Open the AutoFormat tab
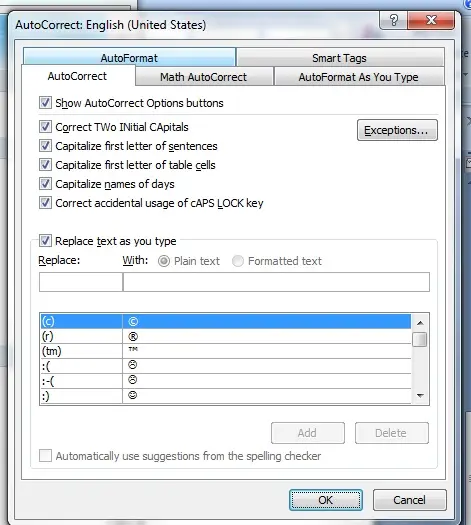Viewport: 471px width, 525px height. click(x=129, y=57)
